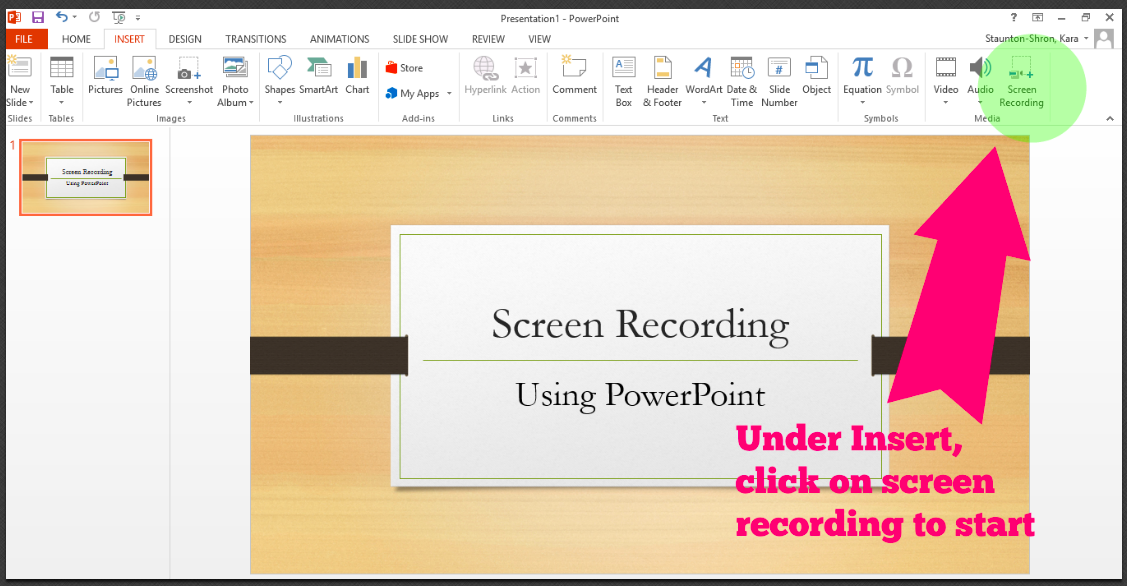Open the Undo history dropdown

tap(75, 17)
